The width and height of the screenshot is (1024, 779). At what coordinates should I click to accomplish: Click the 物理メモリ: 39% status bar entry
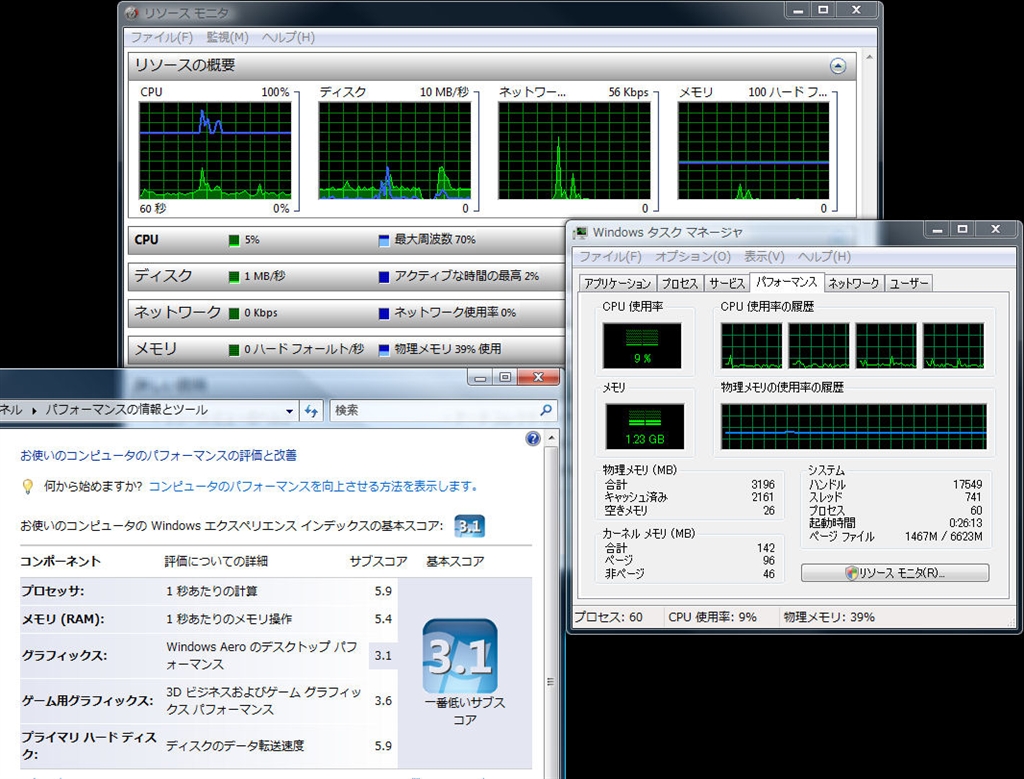tap(829, 617)
